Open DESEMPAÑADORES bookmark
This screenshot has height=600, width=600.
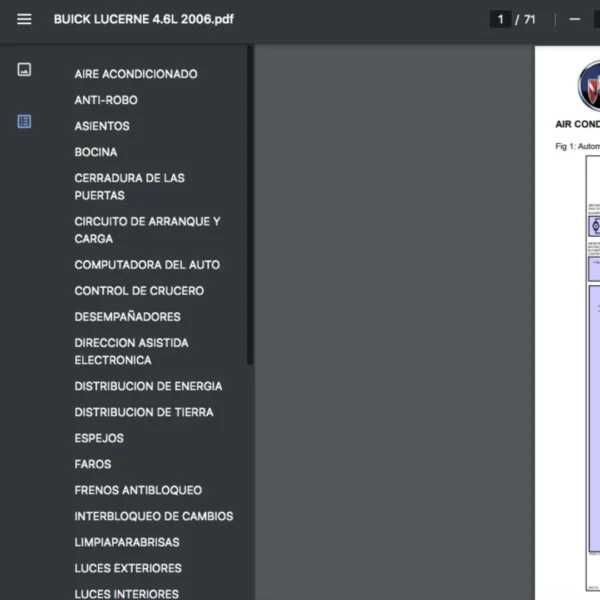[x=127, y=317]
